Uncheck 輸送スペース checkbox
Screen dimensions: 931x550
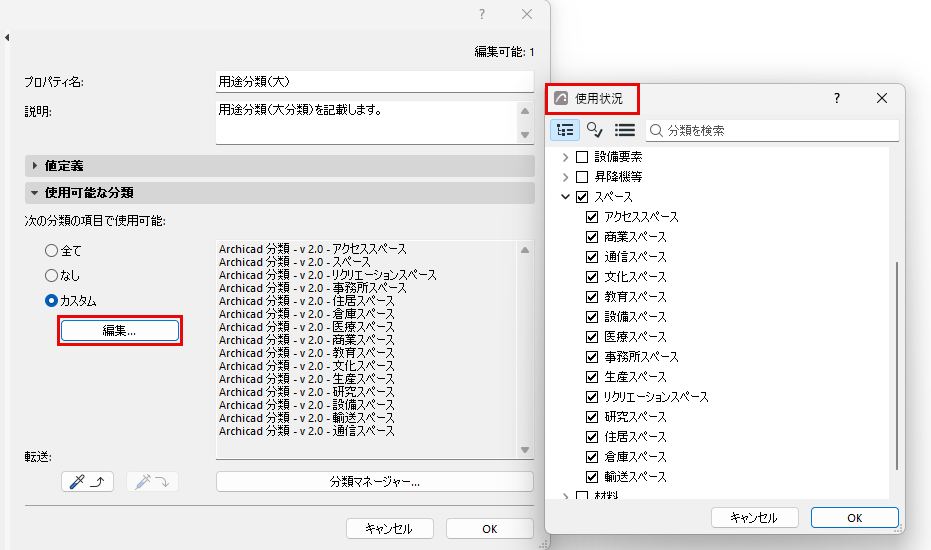click(x=591, y=477)
